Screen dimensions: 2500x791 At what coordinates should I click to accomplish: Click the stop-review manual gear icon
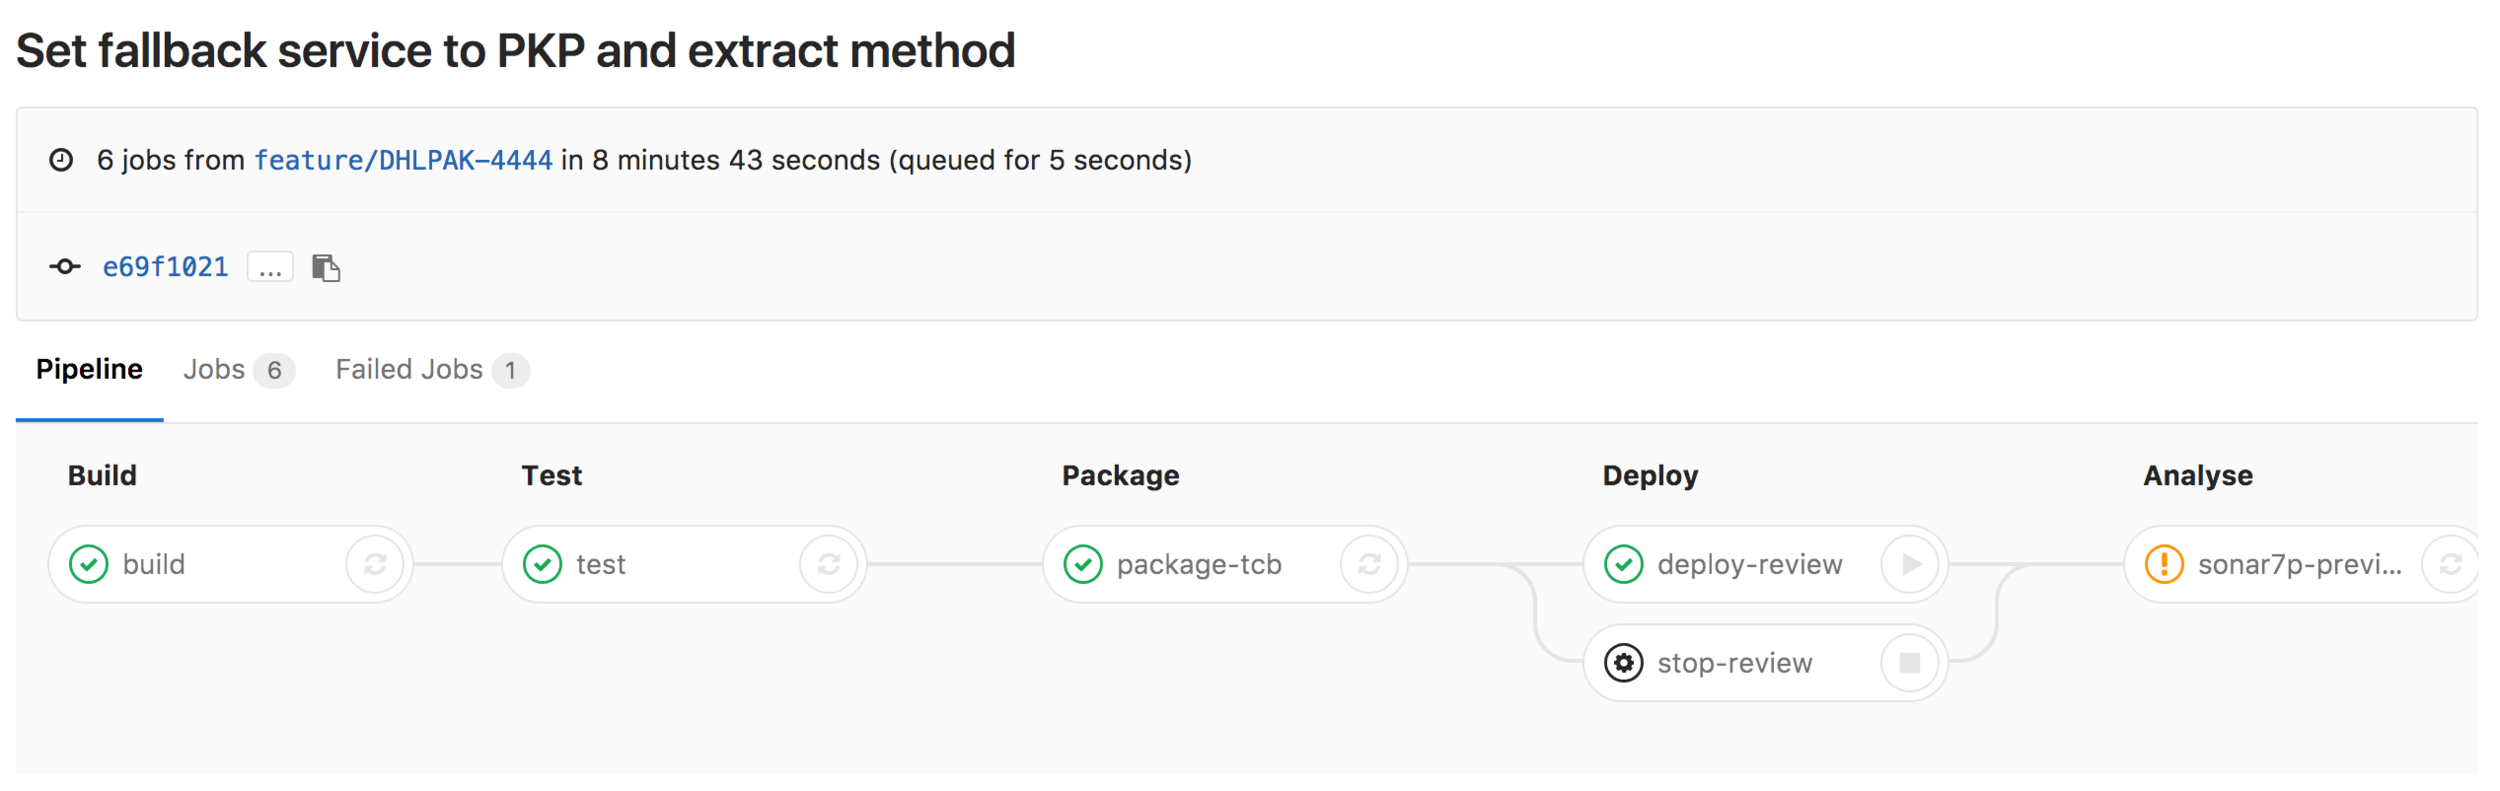click(1624, 663)
